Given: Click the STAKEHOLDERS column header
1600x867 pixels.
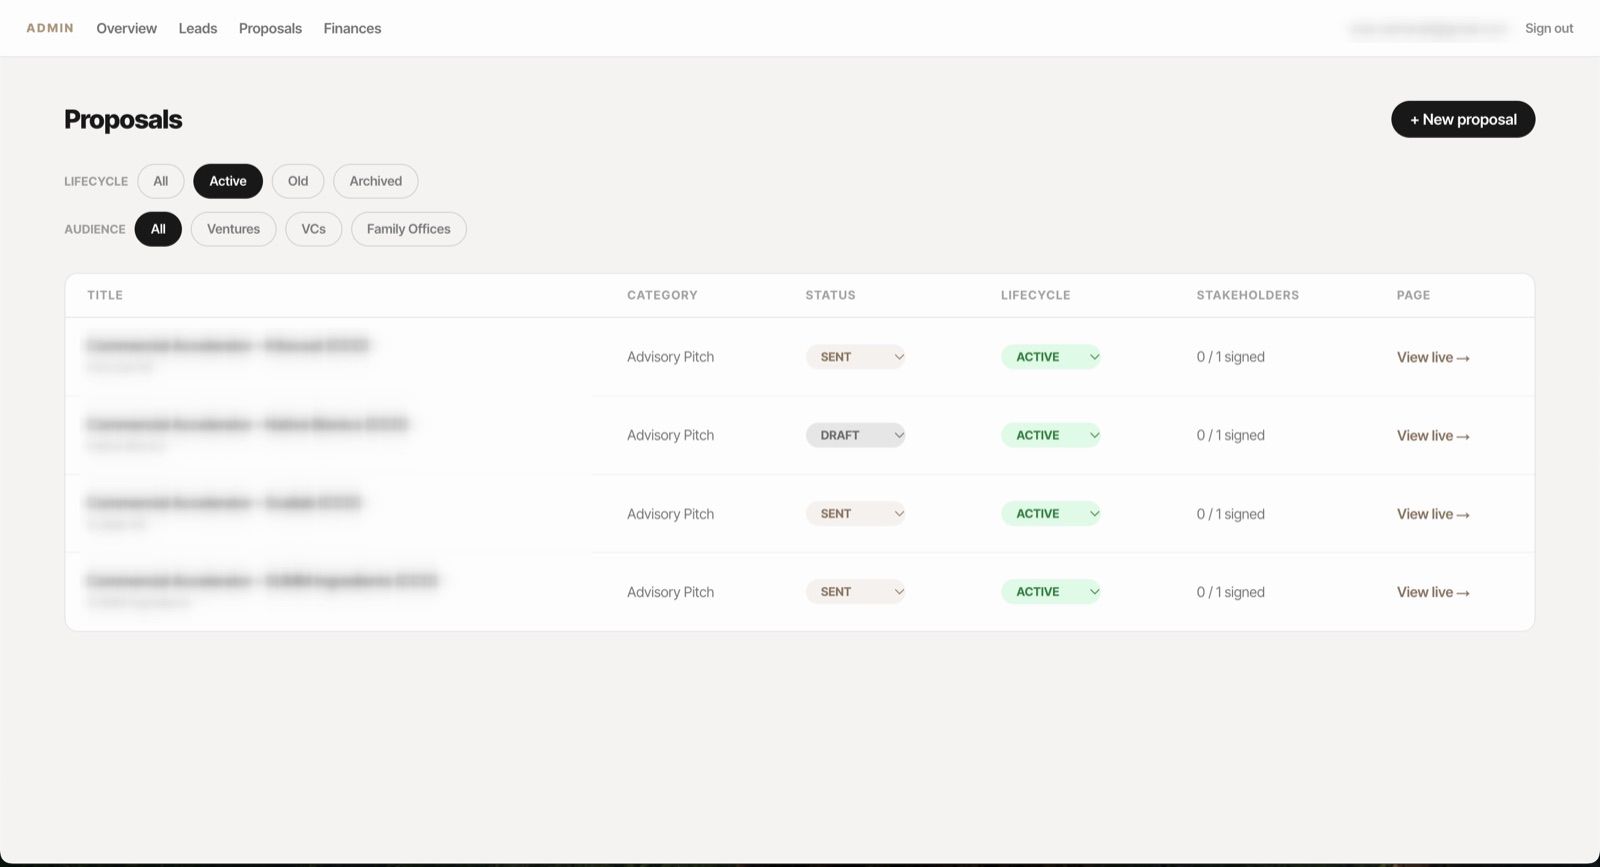Looking at the screenshot, I should (x=1248, y=295).
